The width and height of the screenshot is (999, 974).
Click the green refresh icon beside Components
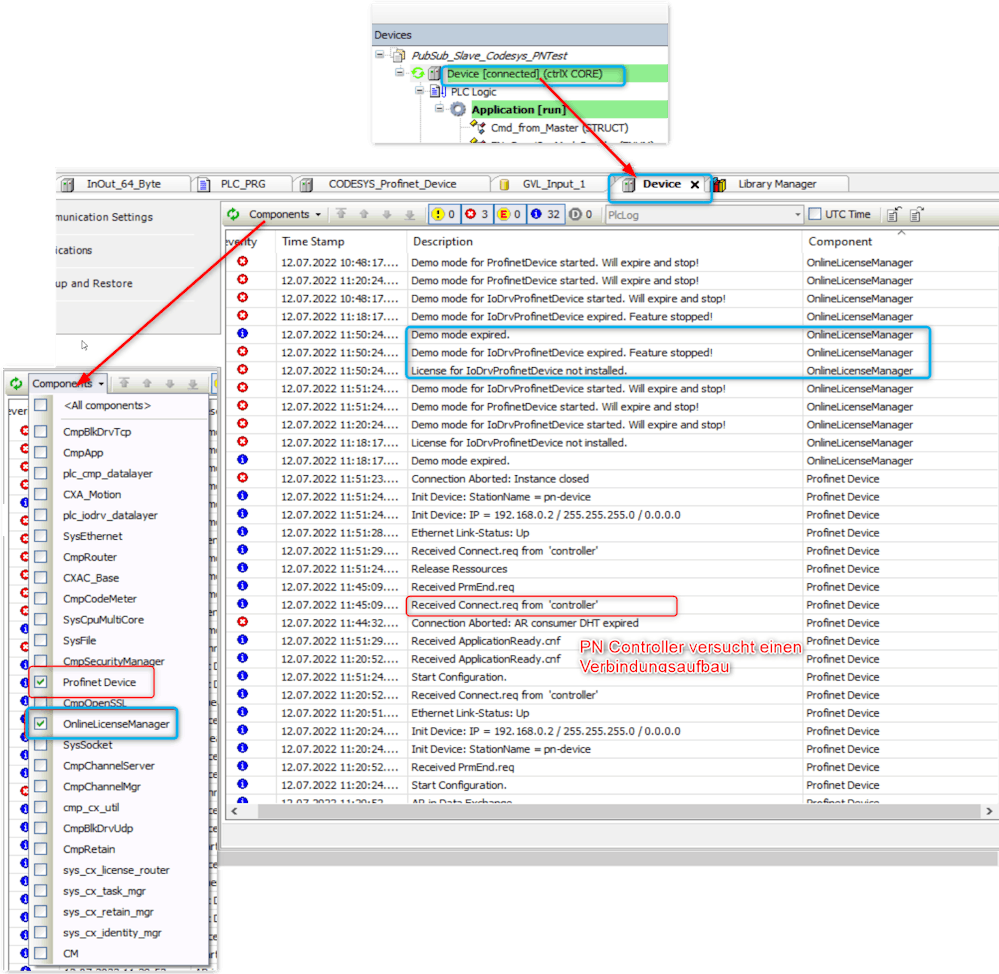233,214
